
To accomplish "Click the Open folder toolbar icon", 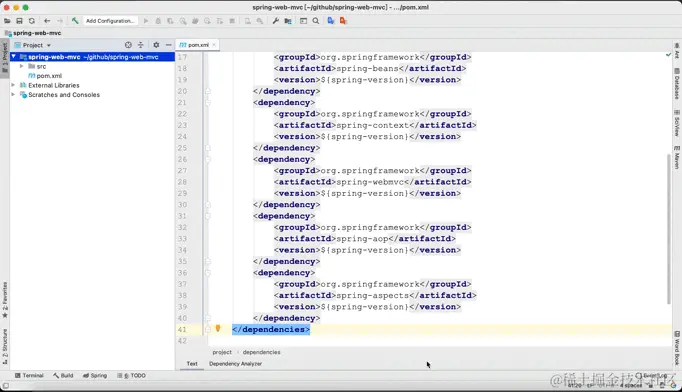I will pyautogui.click(x=7, y=21).
